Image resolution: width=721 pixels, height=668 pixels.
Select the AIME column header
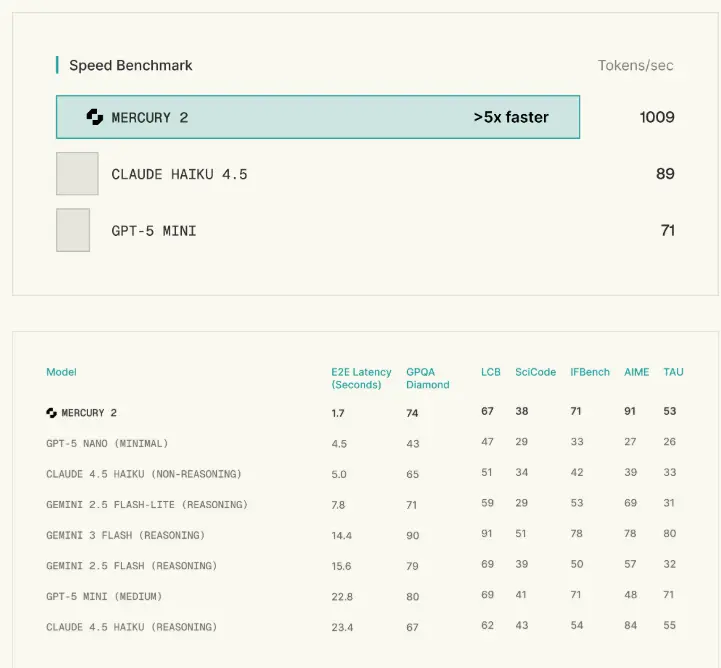tap(636, 372)
